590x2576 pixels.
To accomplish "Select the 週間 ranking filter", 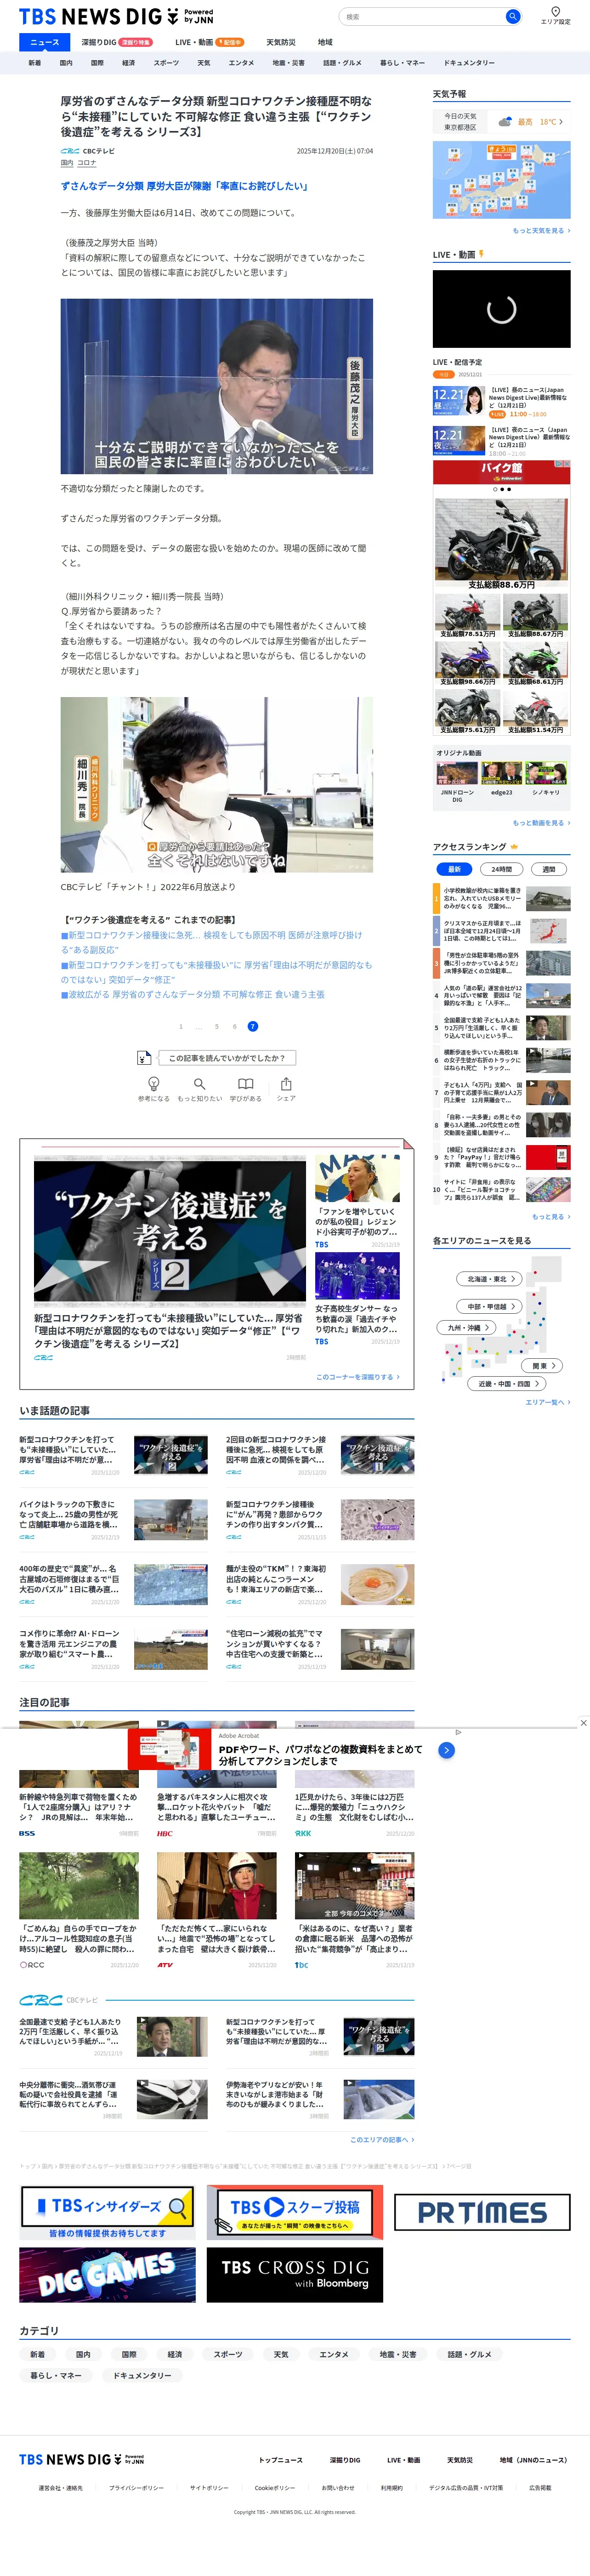I will coord(549,869).
